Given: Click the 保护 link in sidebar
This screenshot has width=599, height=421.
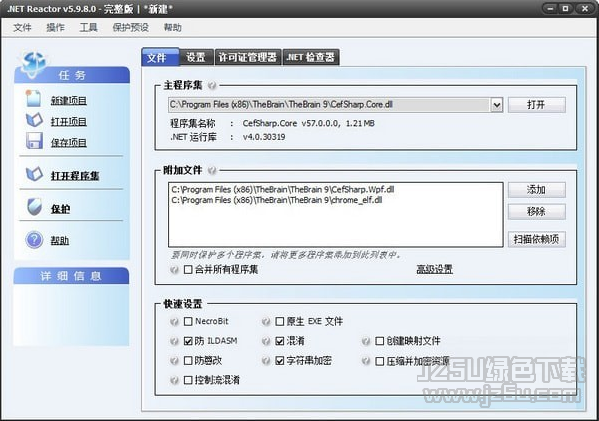Looking at the screenshot, I should [x=60, y=209].
